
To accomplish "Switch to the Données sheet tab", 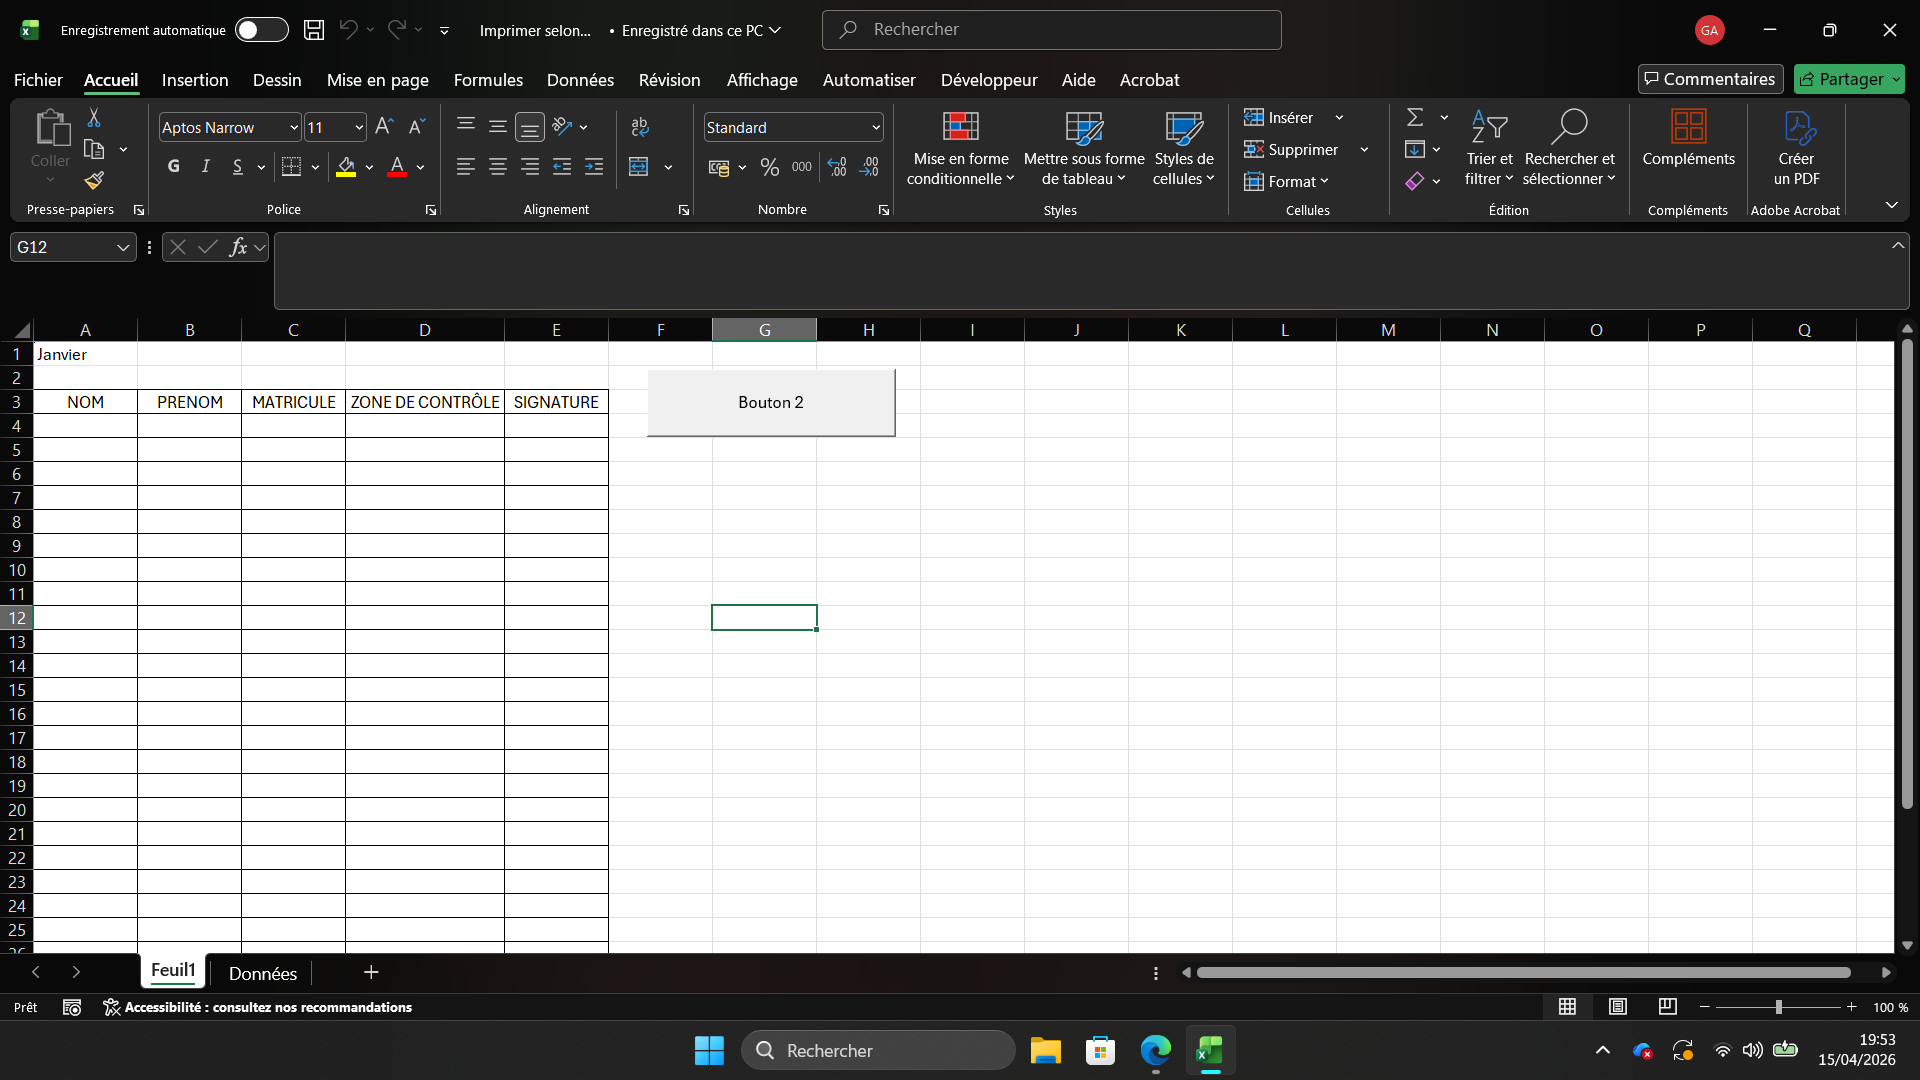I will pyautogui.click(x=263, y=973).
